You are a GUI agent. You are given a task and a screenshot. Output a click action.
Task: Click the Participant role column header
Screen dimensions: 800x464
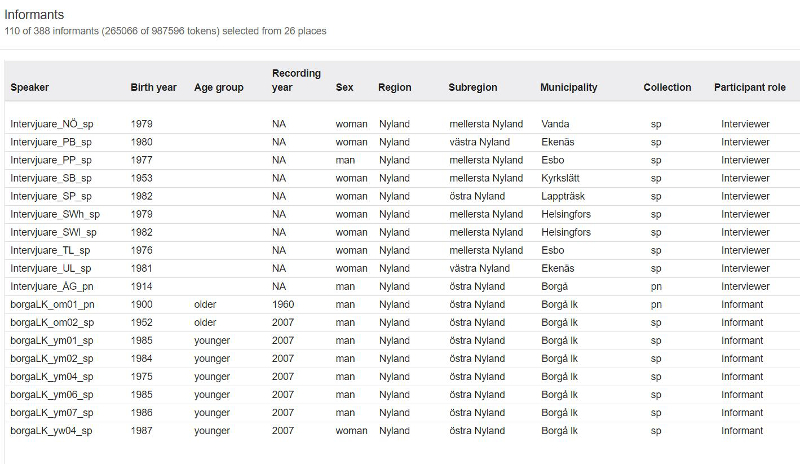(x=749, y=88)
